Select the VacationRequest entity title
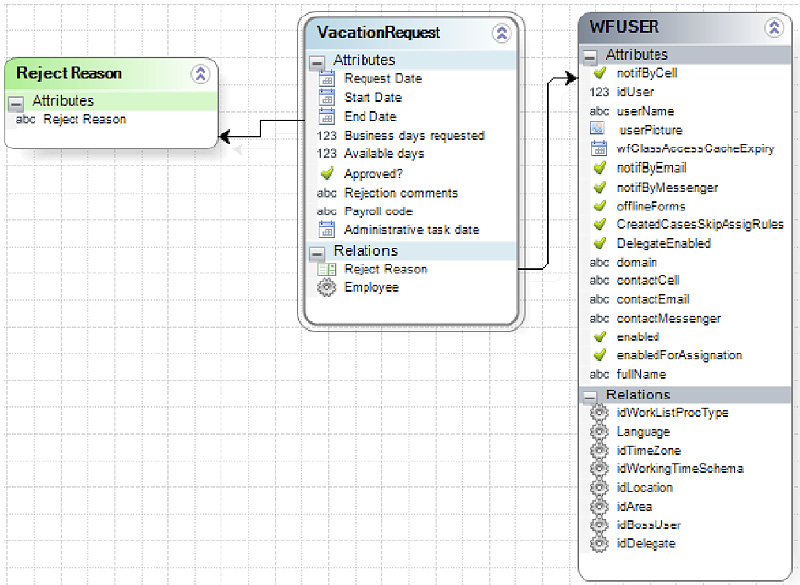The height and width of the screenshot is (585, 800). (379, 33)
